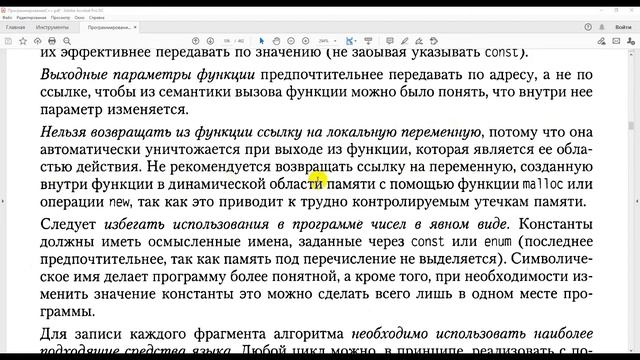Zoom in with plus button

coord(306,41)
